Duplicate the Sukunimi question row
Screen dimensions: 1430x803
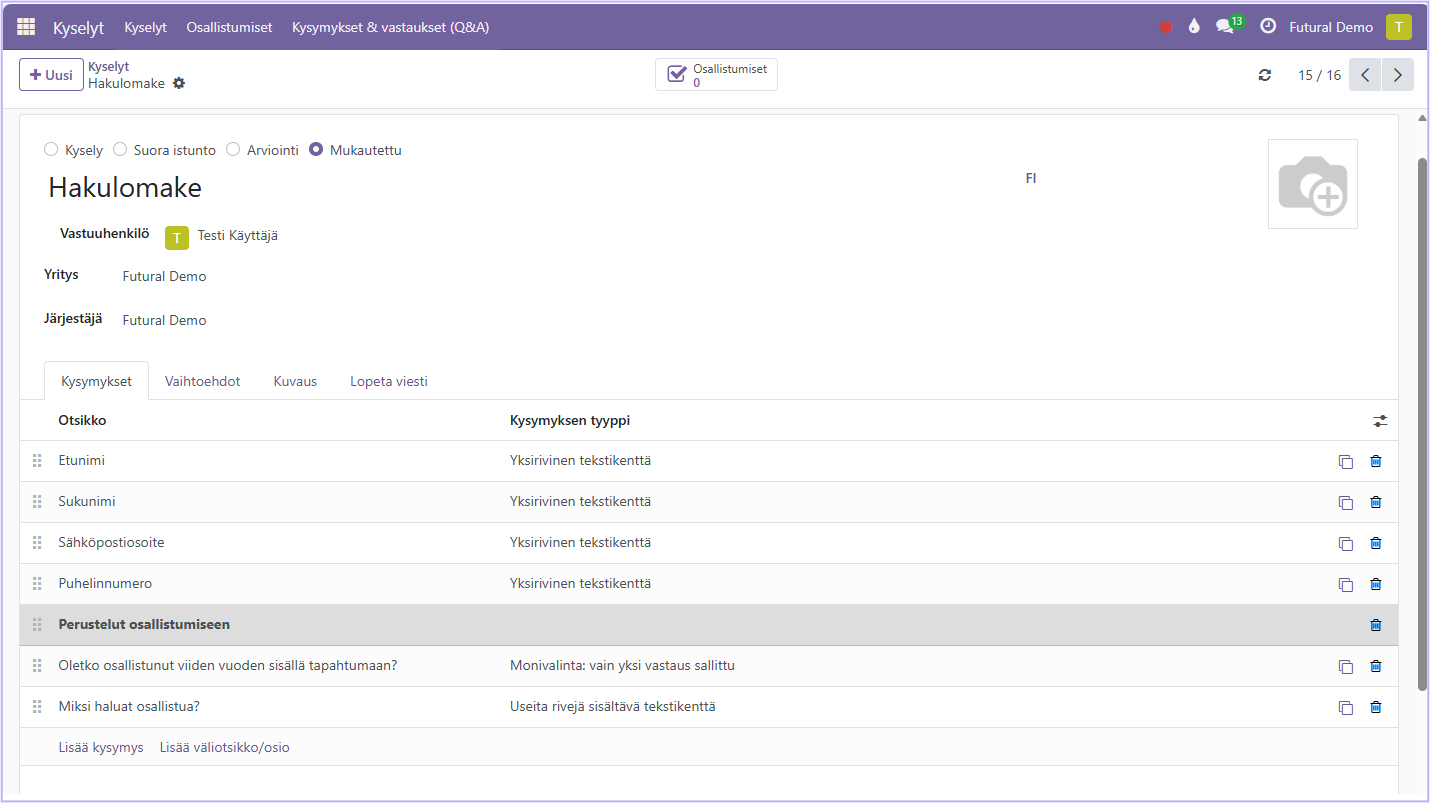[1345, 502]
